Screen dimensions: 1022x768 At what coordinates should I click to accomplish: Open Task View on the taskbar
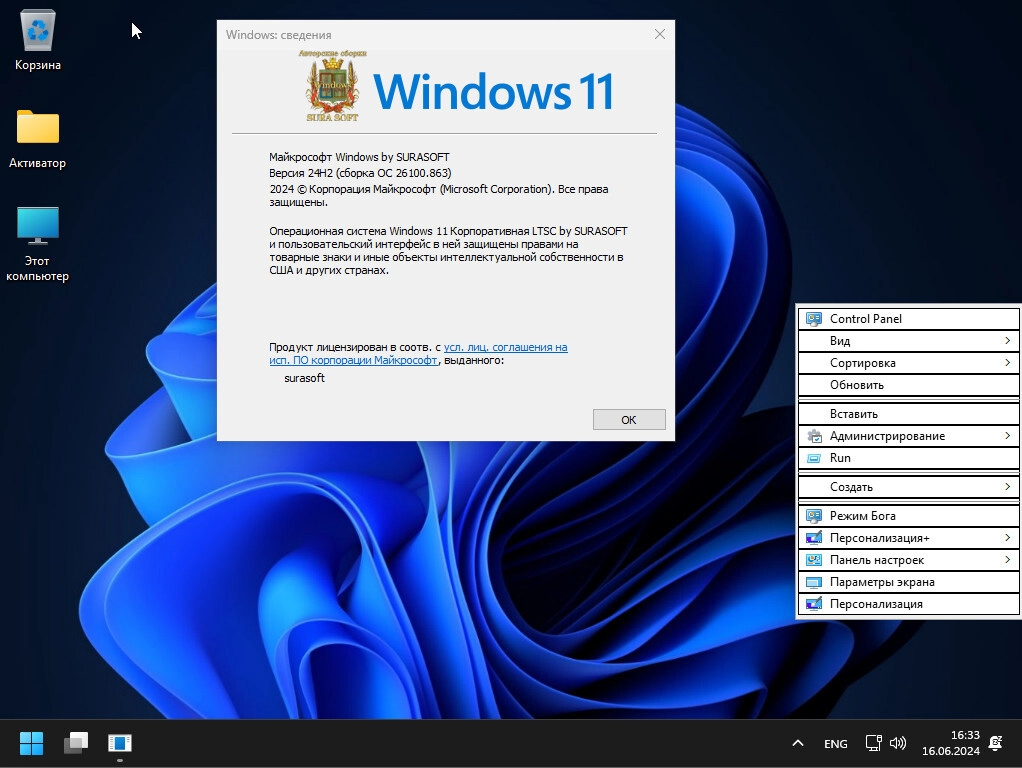click(x=76, y=743)
